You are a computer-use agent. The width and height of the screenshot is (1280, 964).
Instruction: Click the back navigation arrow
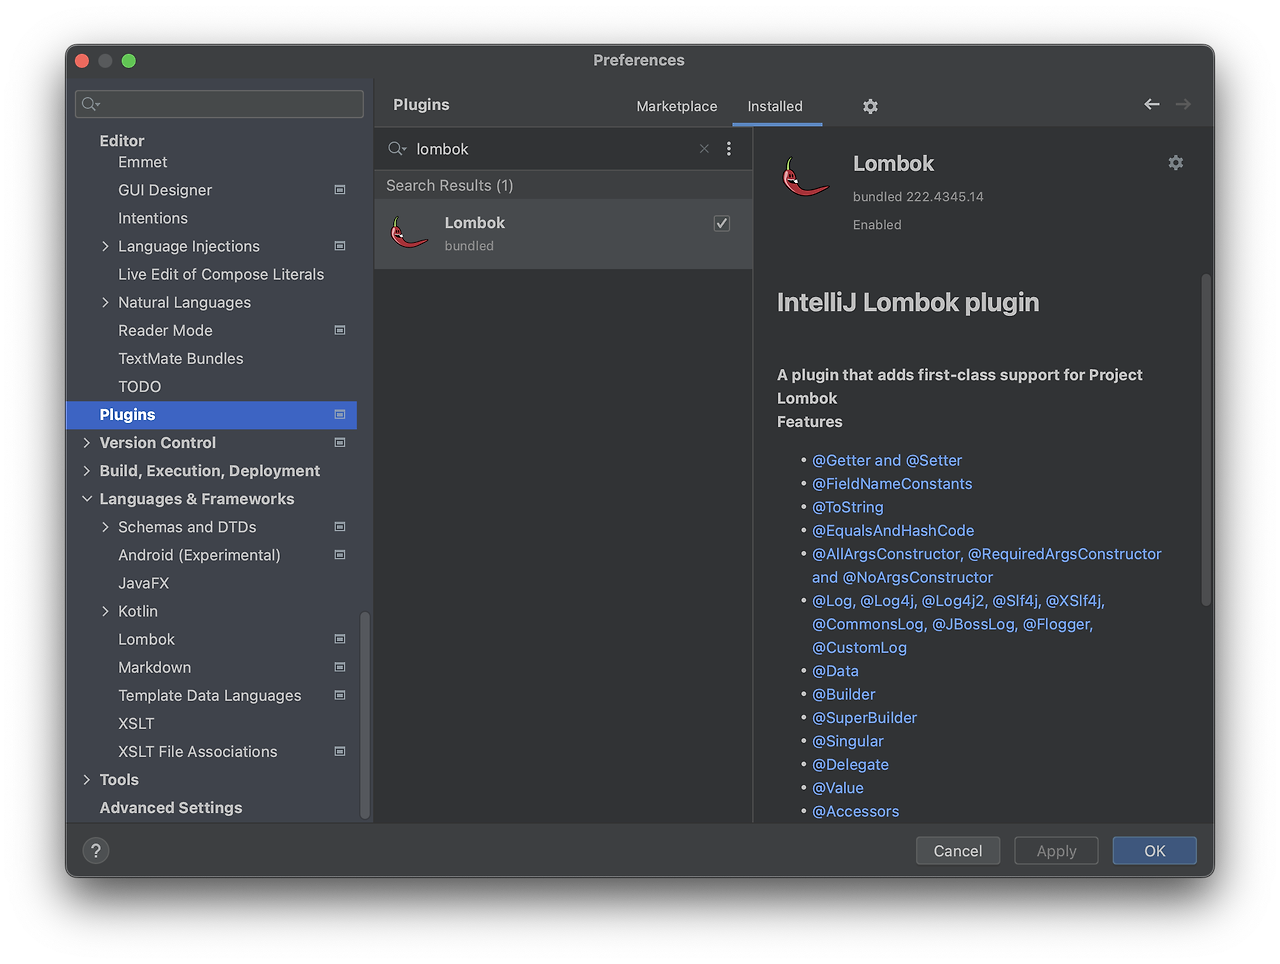pos(1152,104)
